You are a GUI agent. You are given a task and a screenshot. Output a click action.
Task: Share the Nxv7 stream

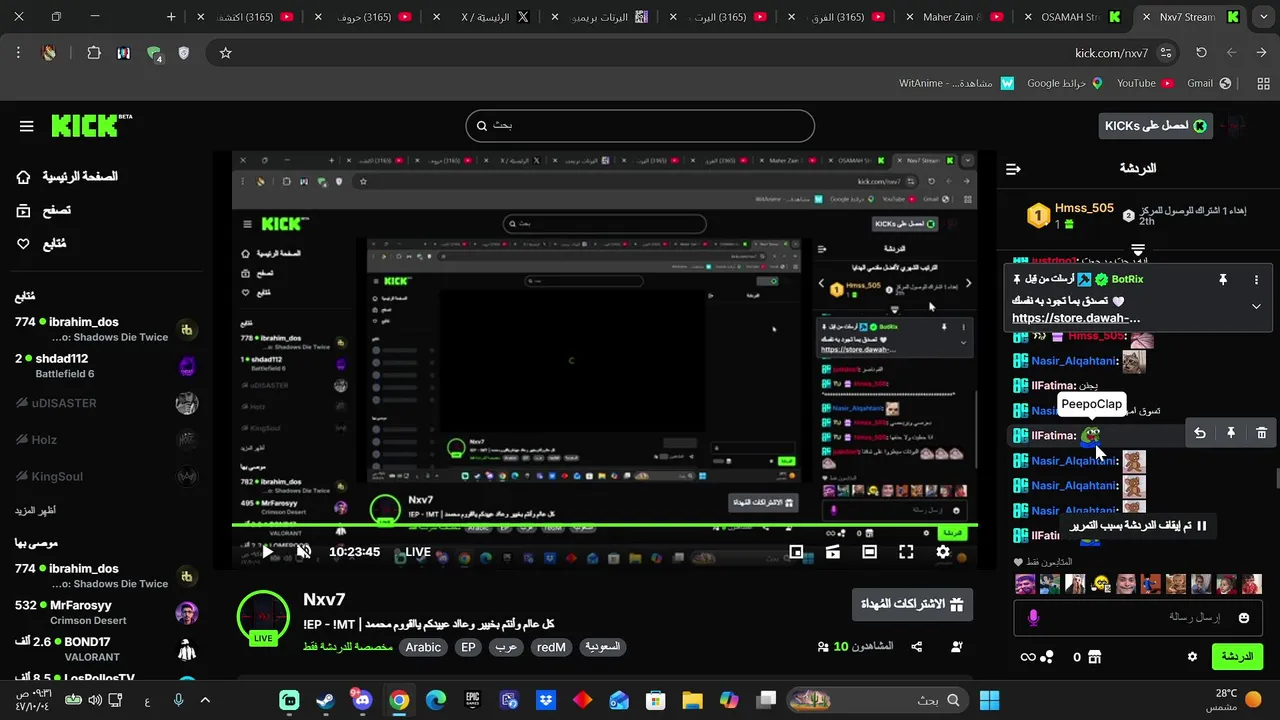click(x=916, y=647)
